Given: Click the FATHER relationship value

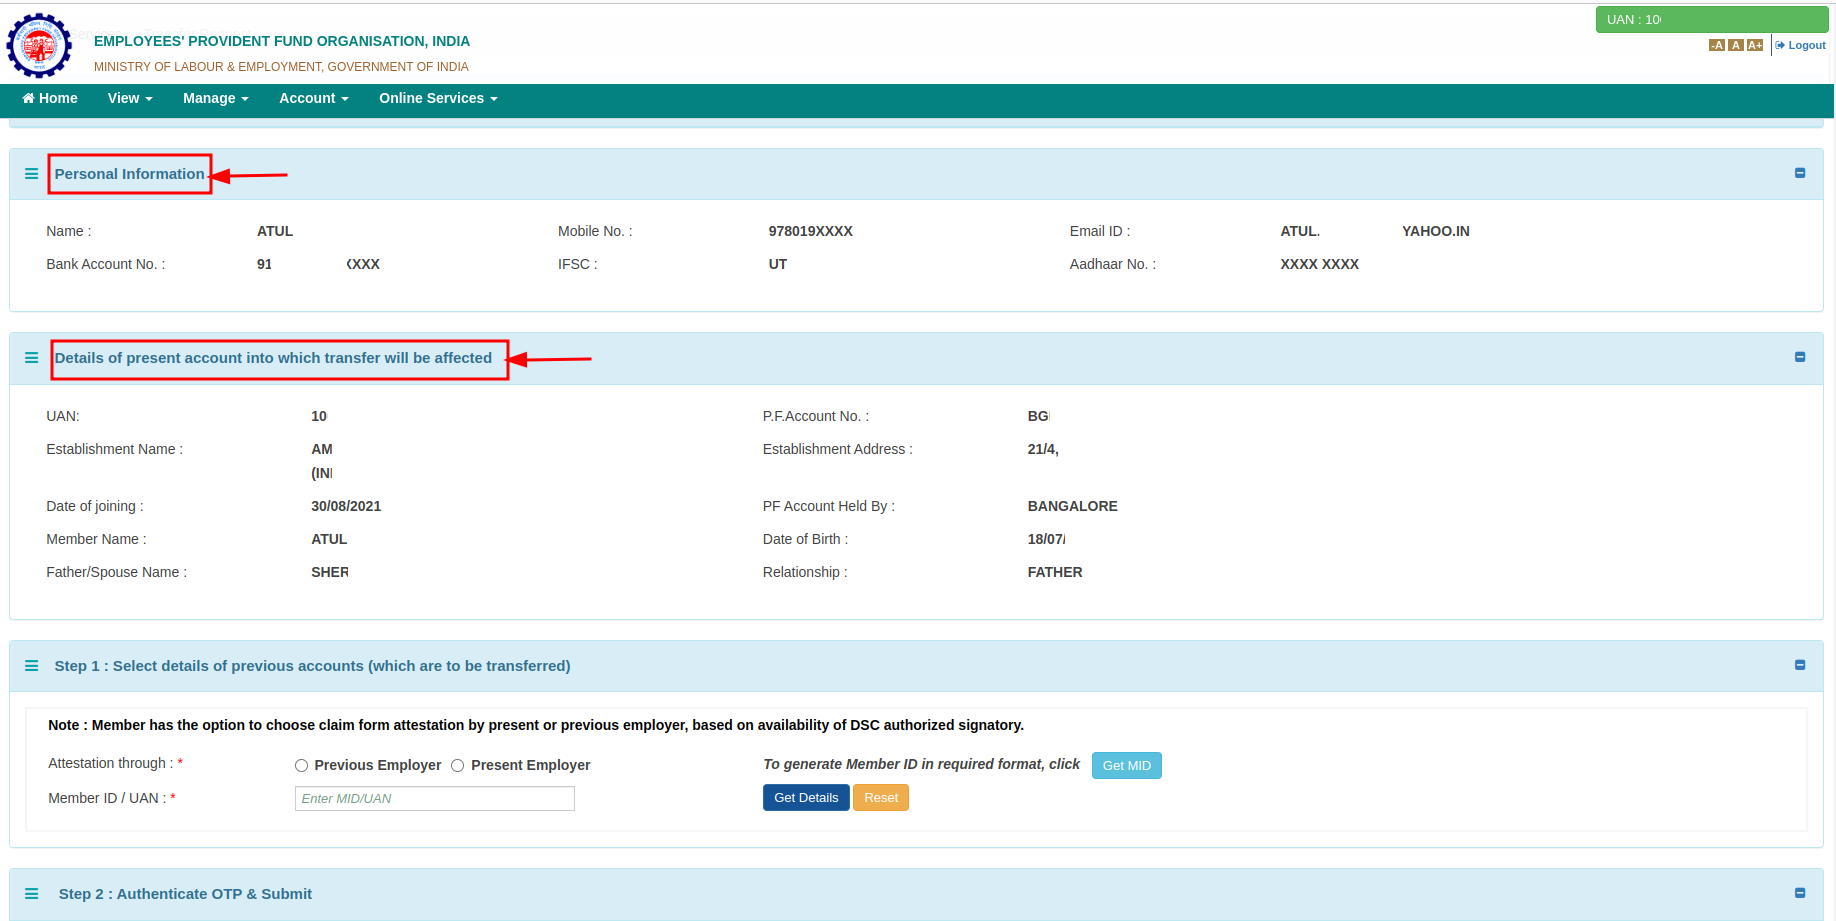Looking at the screenshot, I should click(1054, 572).
